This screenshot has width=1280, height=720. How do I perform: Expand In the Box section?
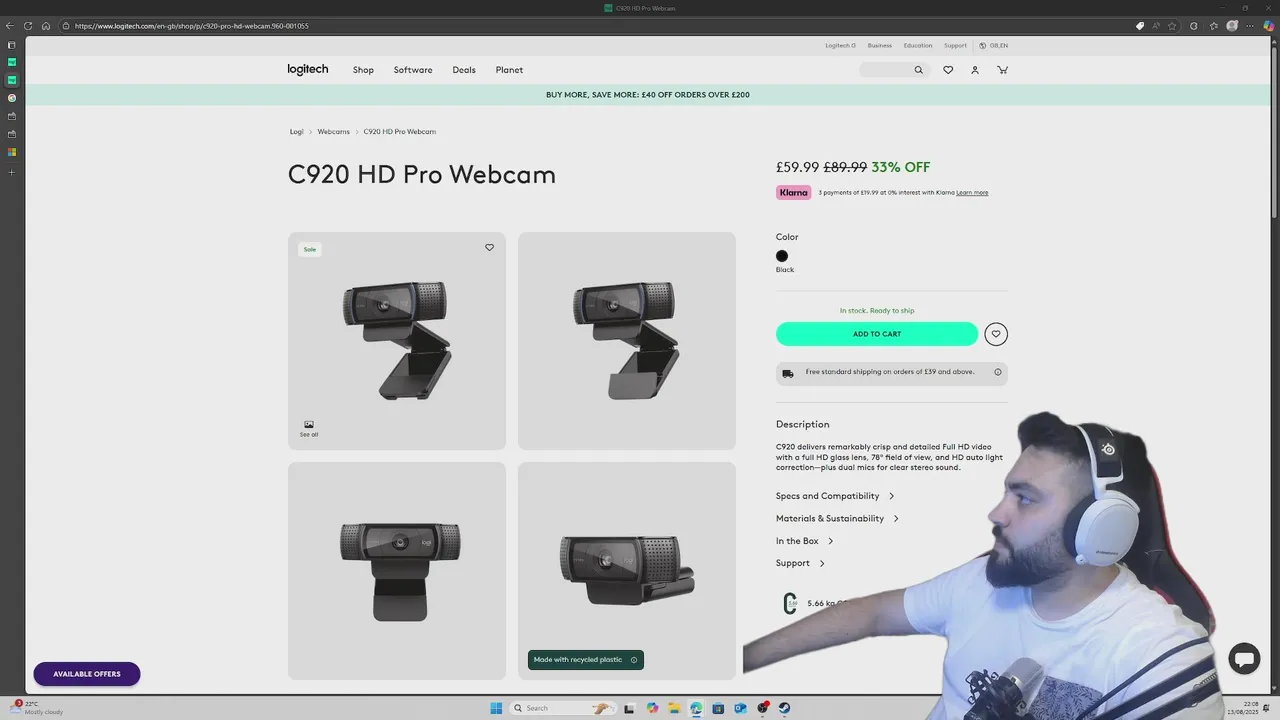tap(805, 541)
